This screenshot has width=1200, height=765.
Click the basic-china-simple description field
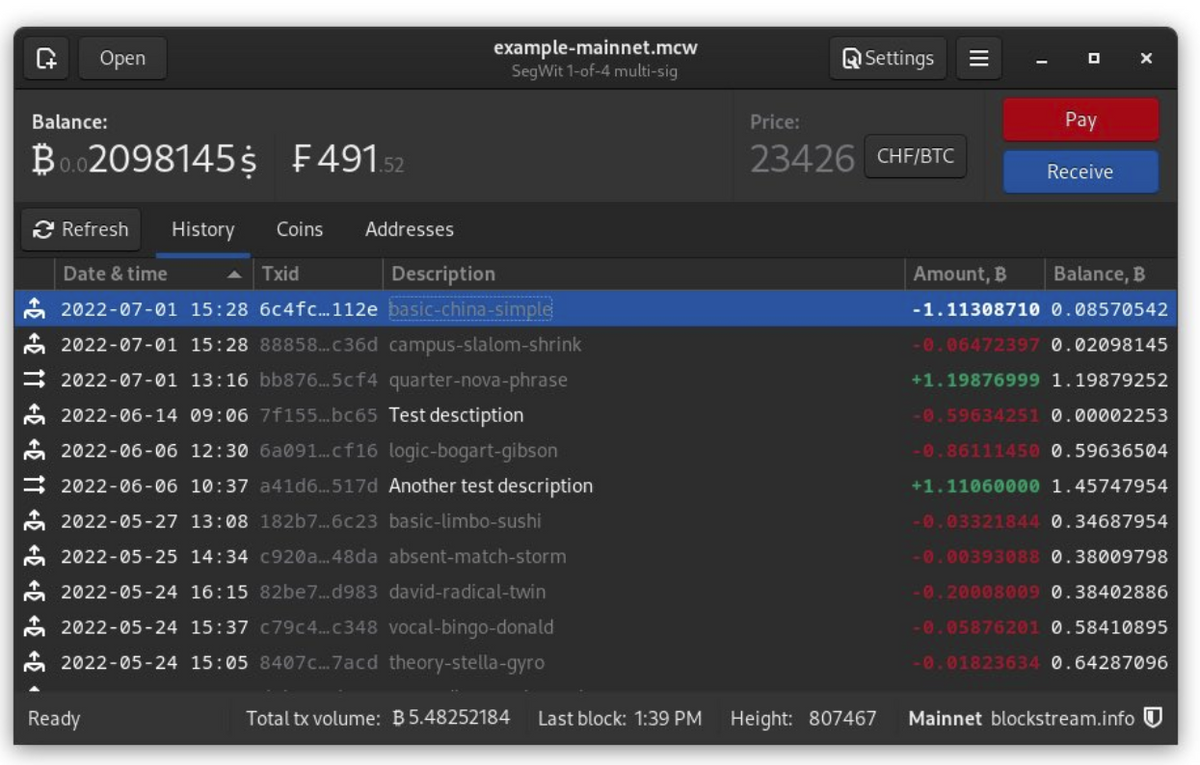(x=470, y=310)
